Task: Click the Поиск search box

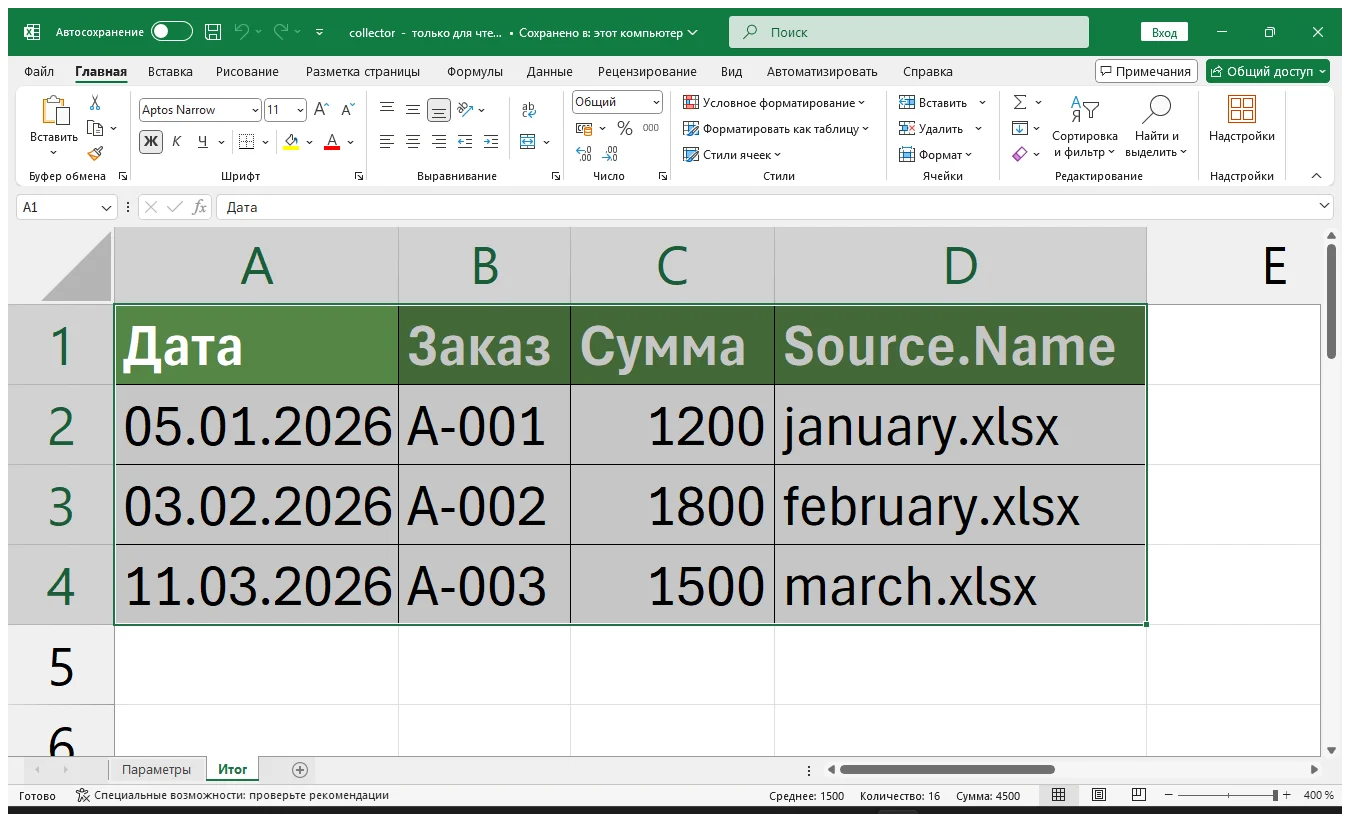Action: coord(909,32)
